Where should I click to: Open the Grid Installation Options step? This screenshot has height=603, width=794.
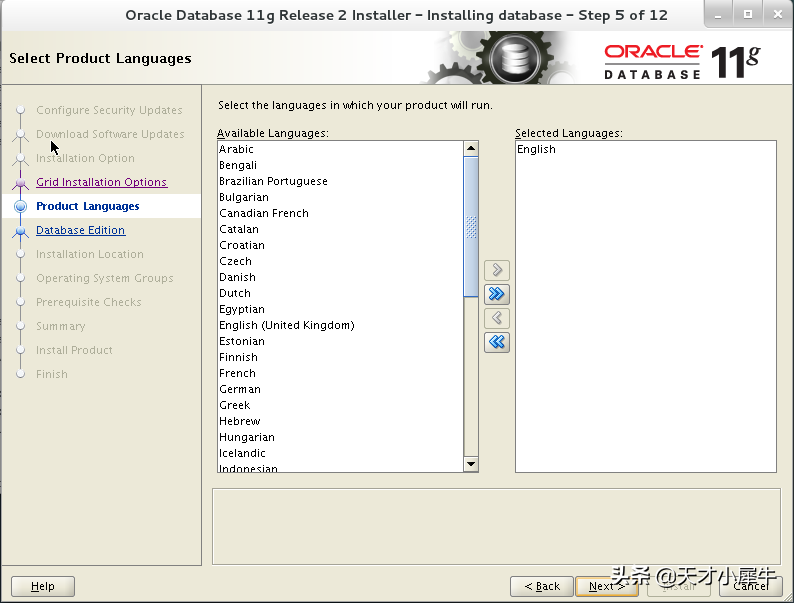point(101,182)
